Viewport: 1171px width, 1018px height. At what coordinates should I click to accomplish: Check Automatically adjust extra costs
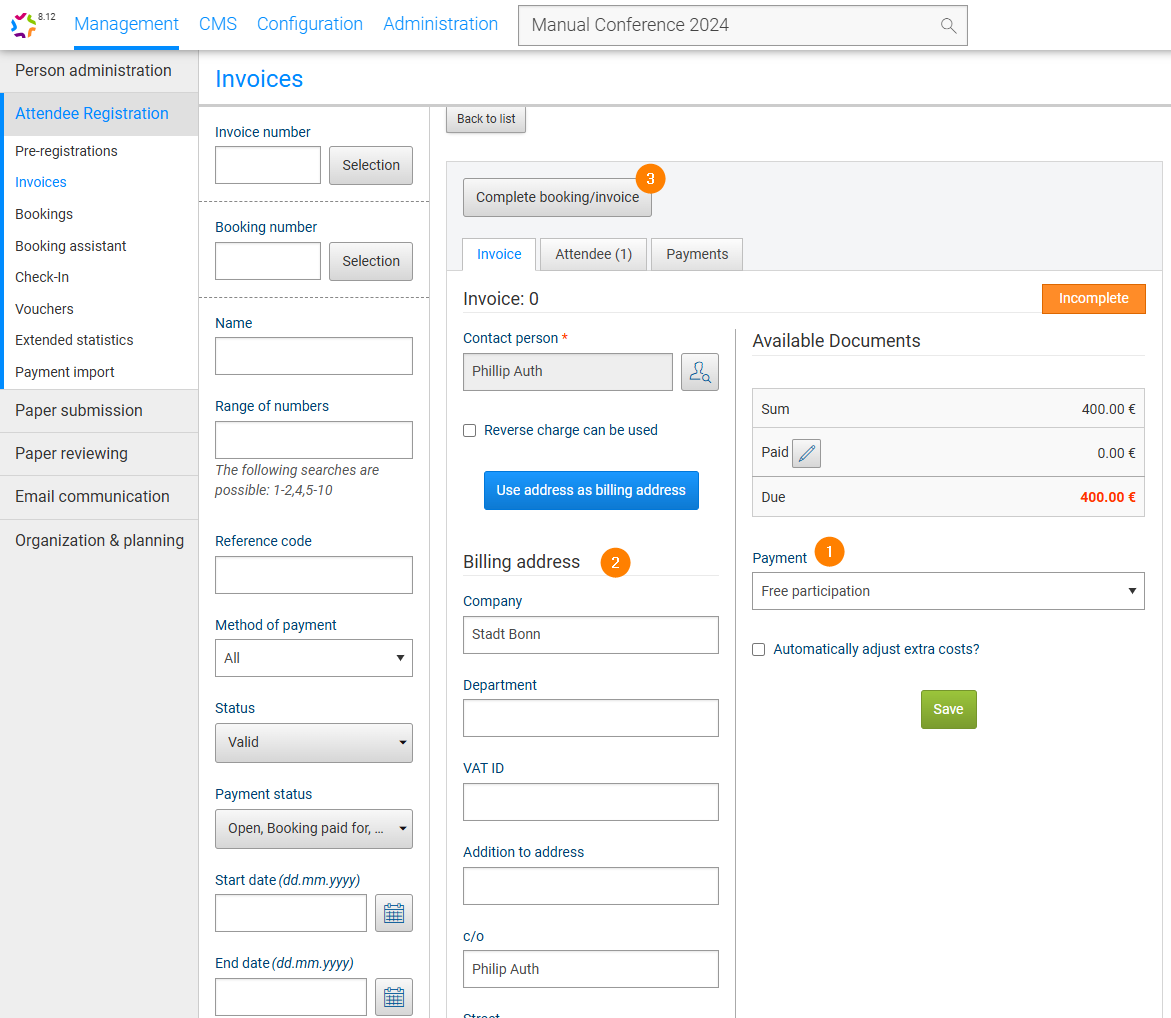[x=759, y=650]
